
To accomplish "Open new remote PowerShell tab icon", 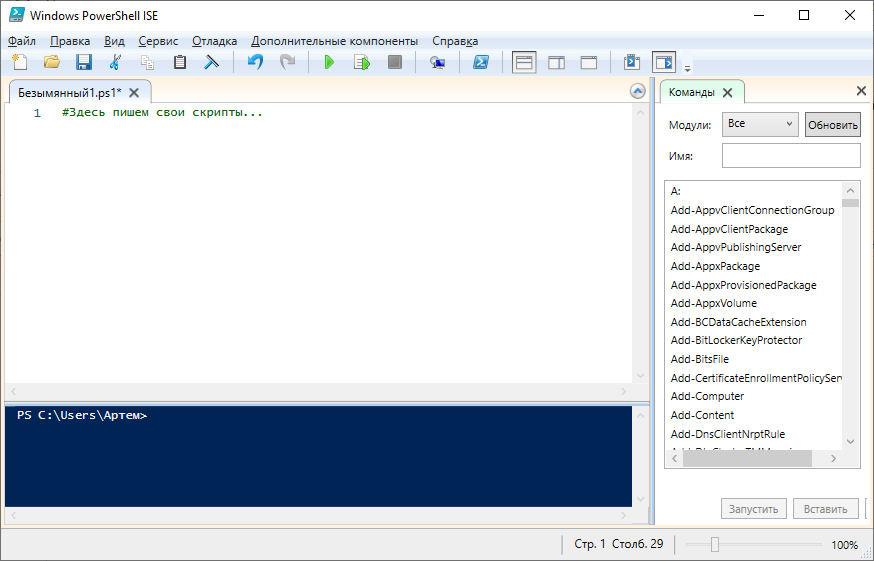I will tap(438, 62).
